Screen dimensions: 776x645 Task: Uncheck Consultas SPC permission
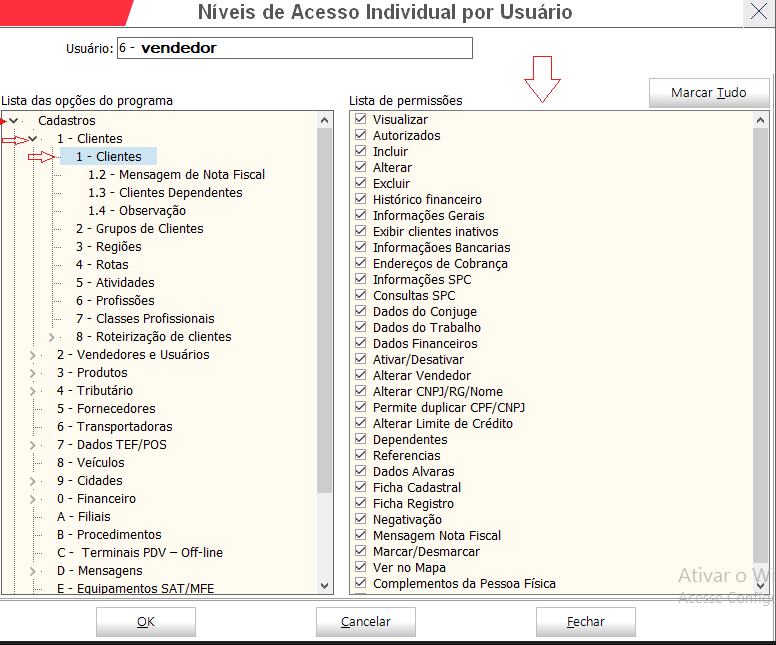[361, 295]
